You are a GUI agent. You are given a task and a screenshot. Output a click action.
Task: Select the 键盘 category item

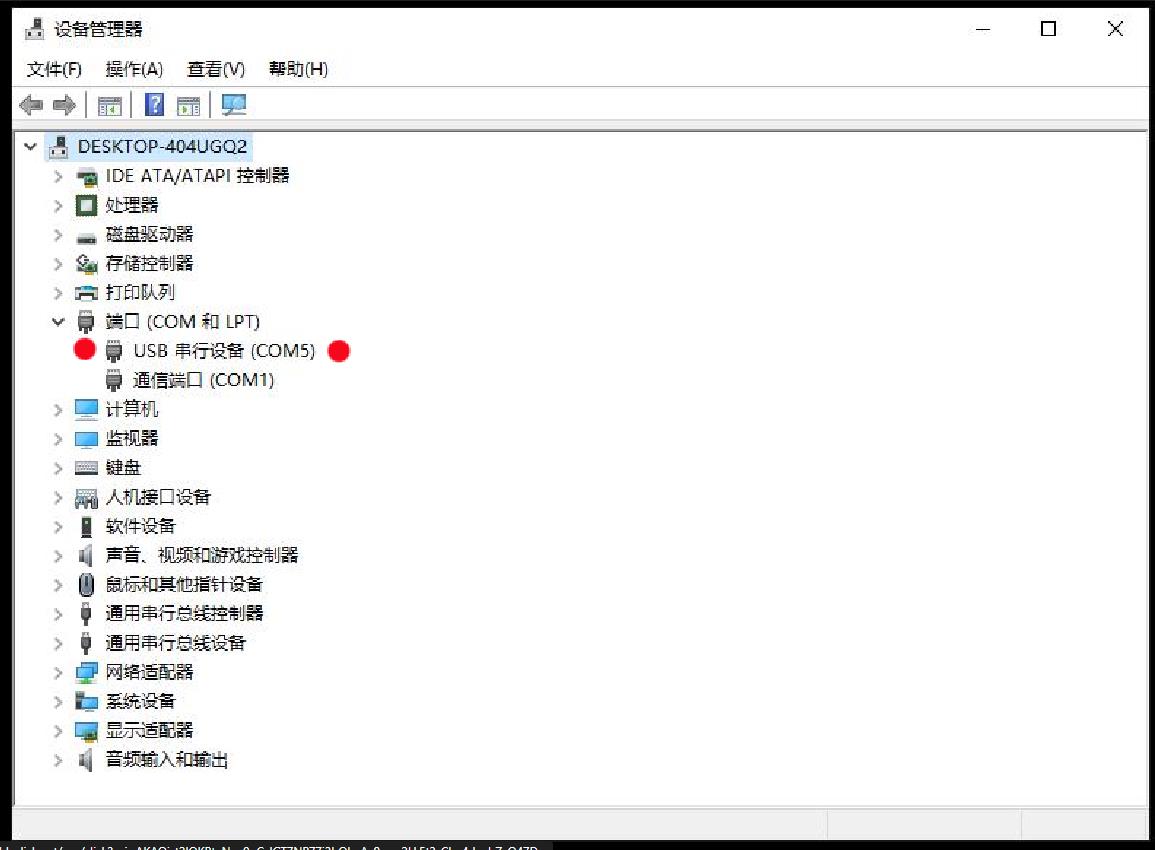coord(123,468)
